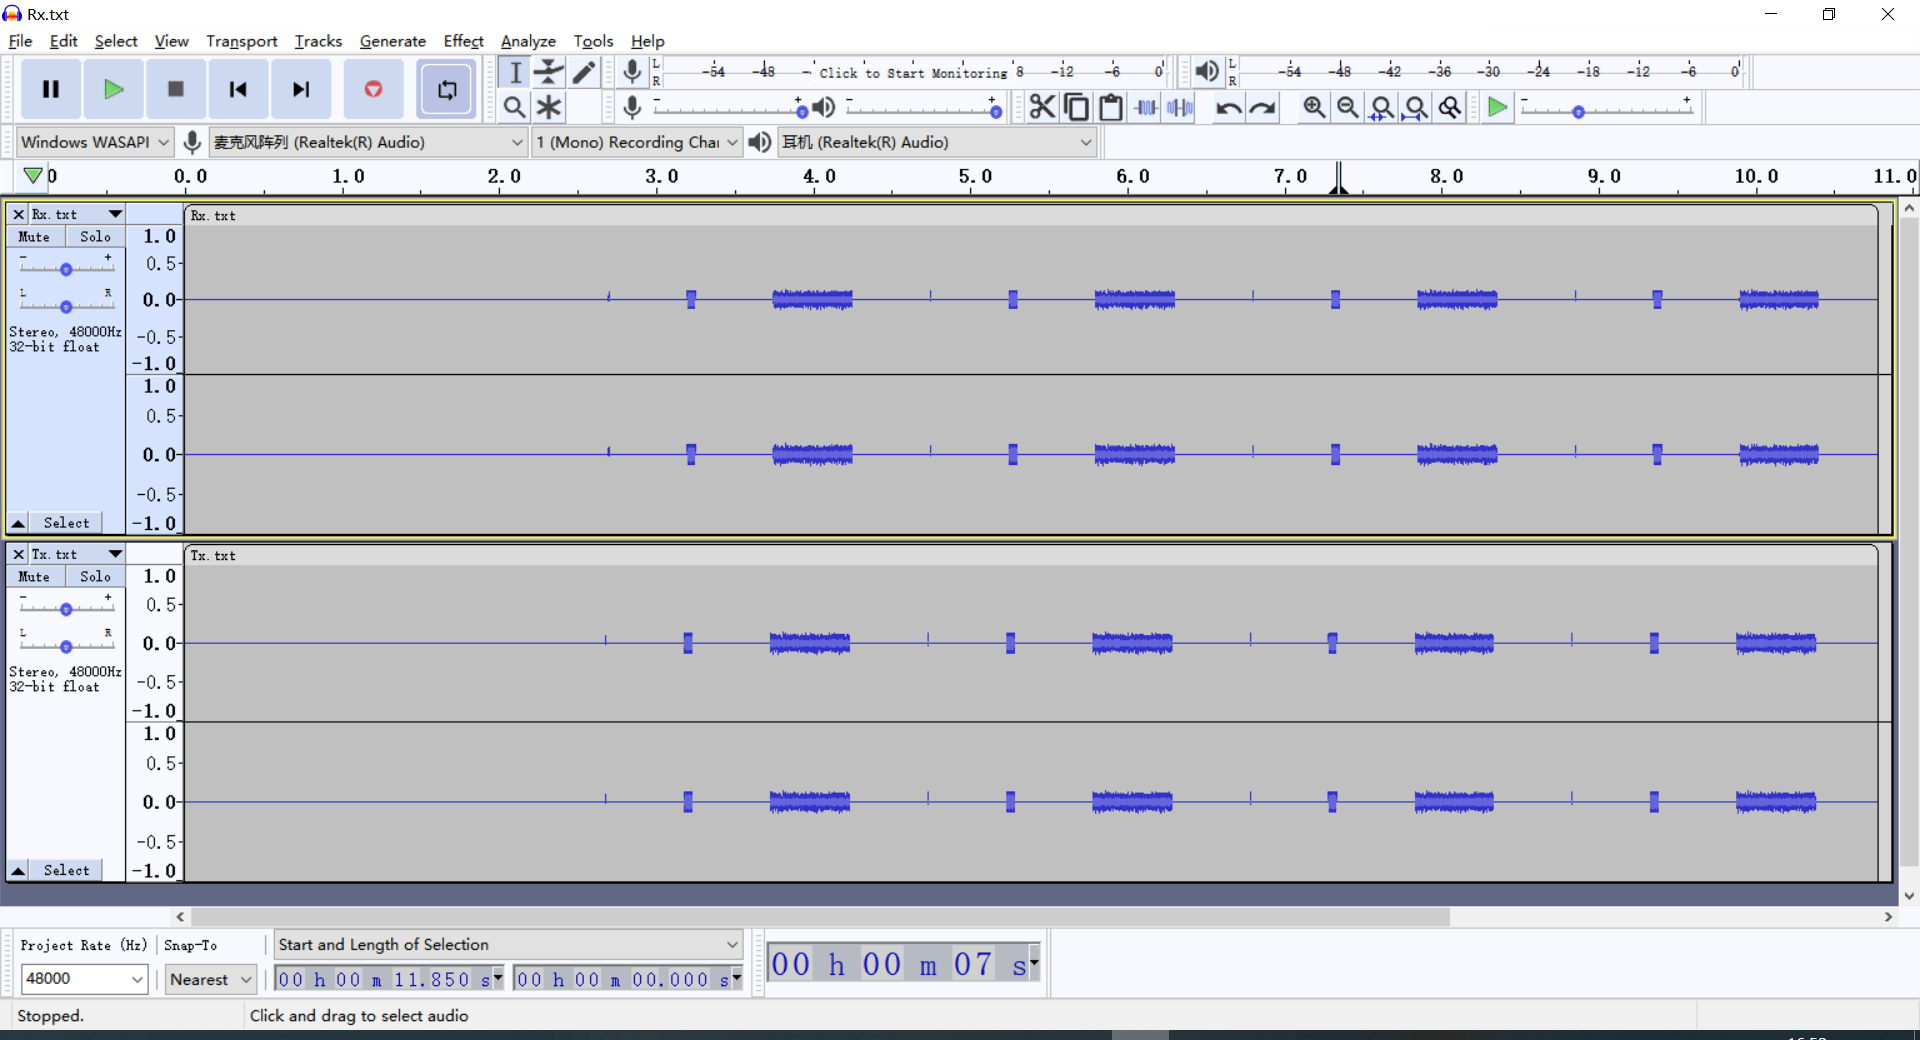Click the Silence audio icon
Screen dimensions: 1920x1040
(x=1180, y=107)
